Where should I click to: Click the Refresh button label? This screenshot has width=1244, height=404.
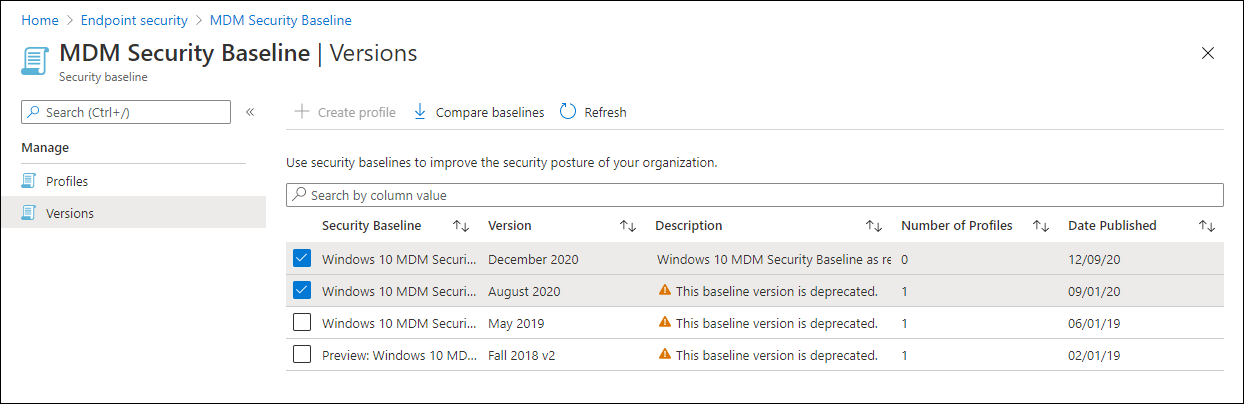(606, 112)
